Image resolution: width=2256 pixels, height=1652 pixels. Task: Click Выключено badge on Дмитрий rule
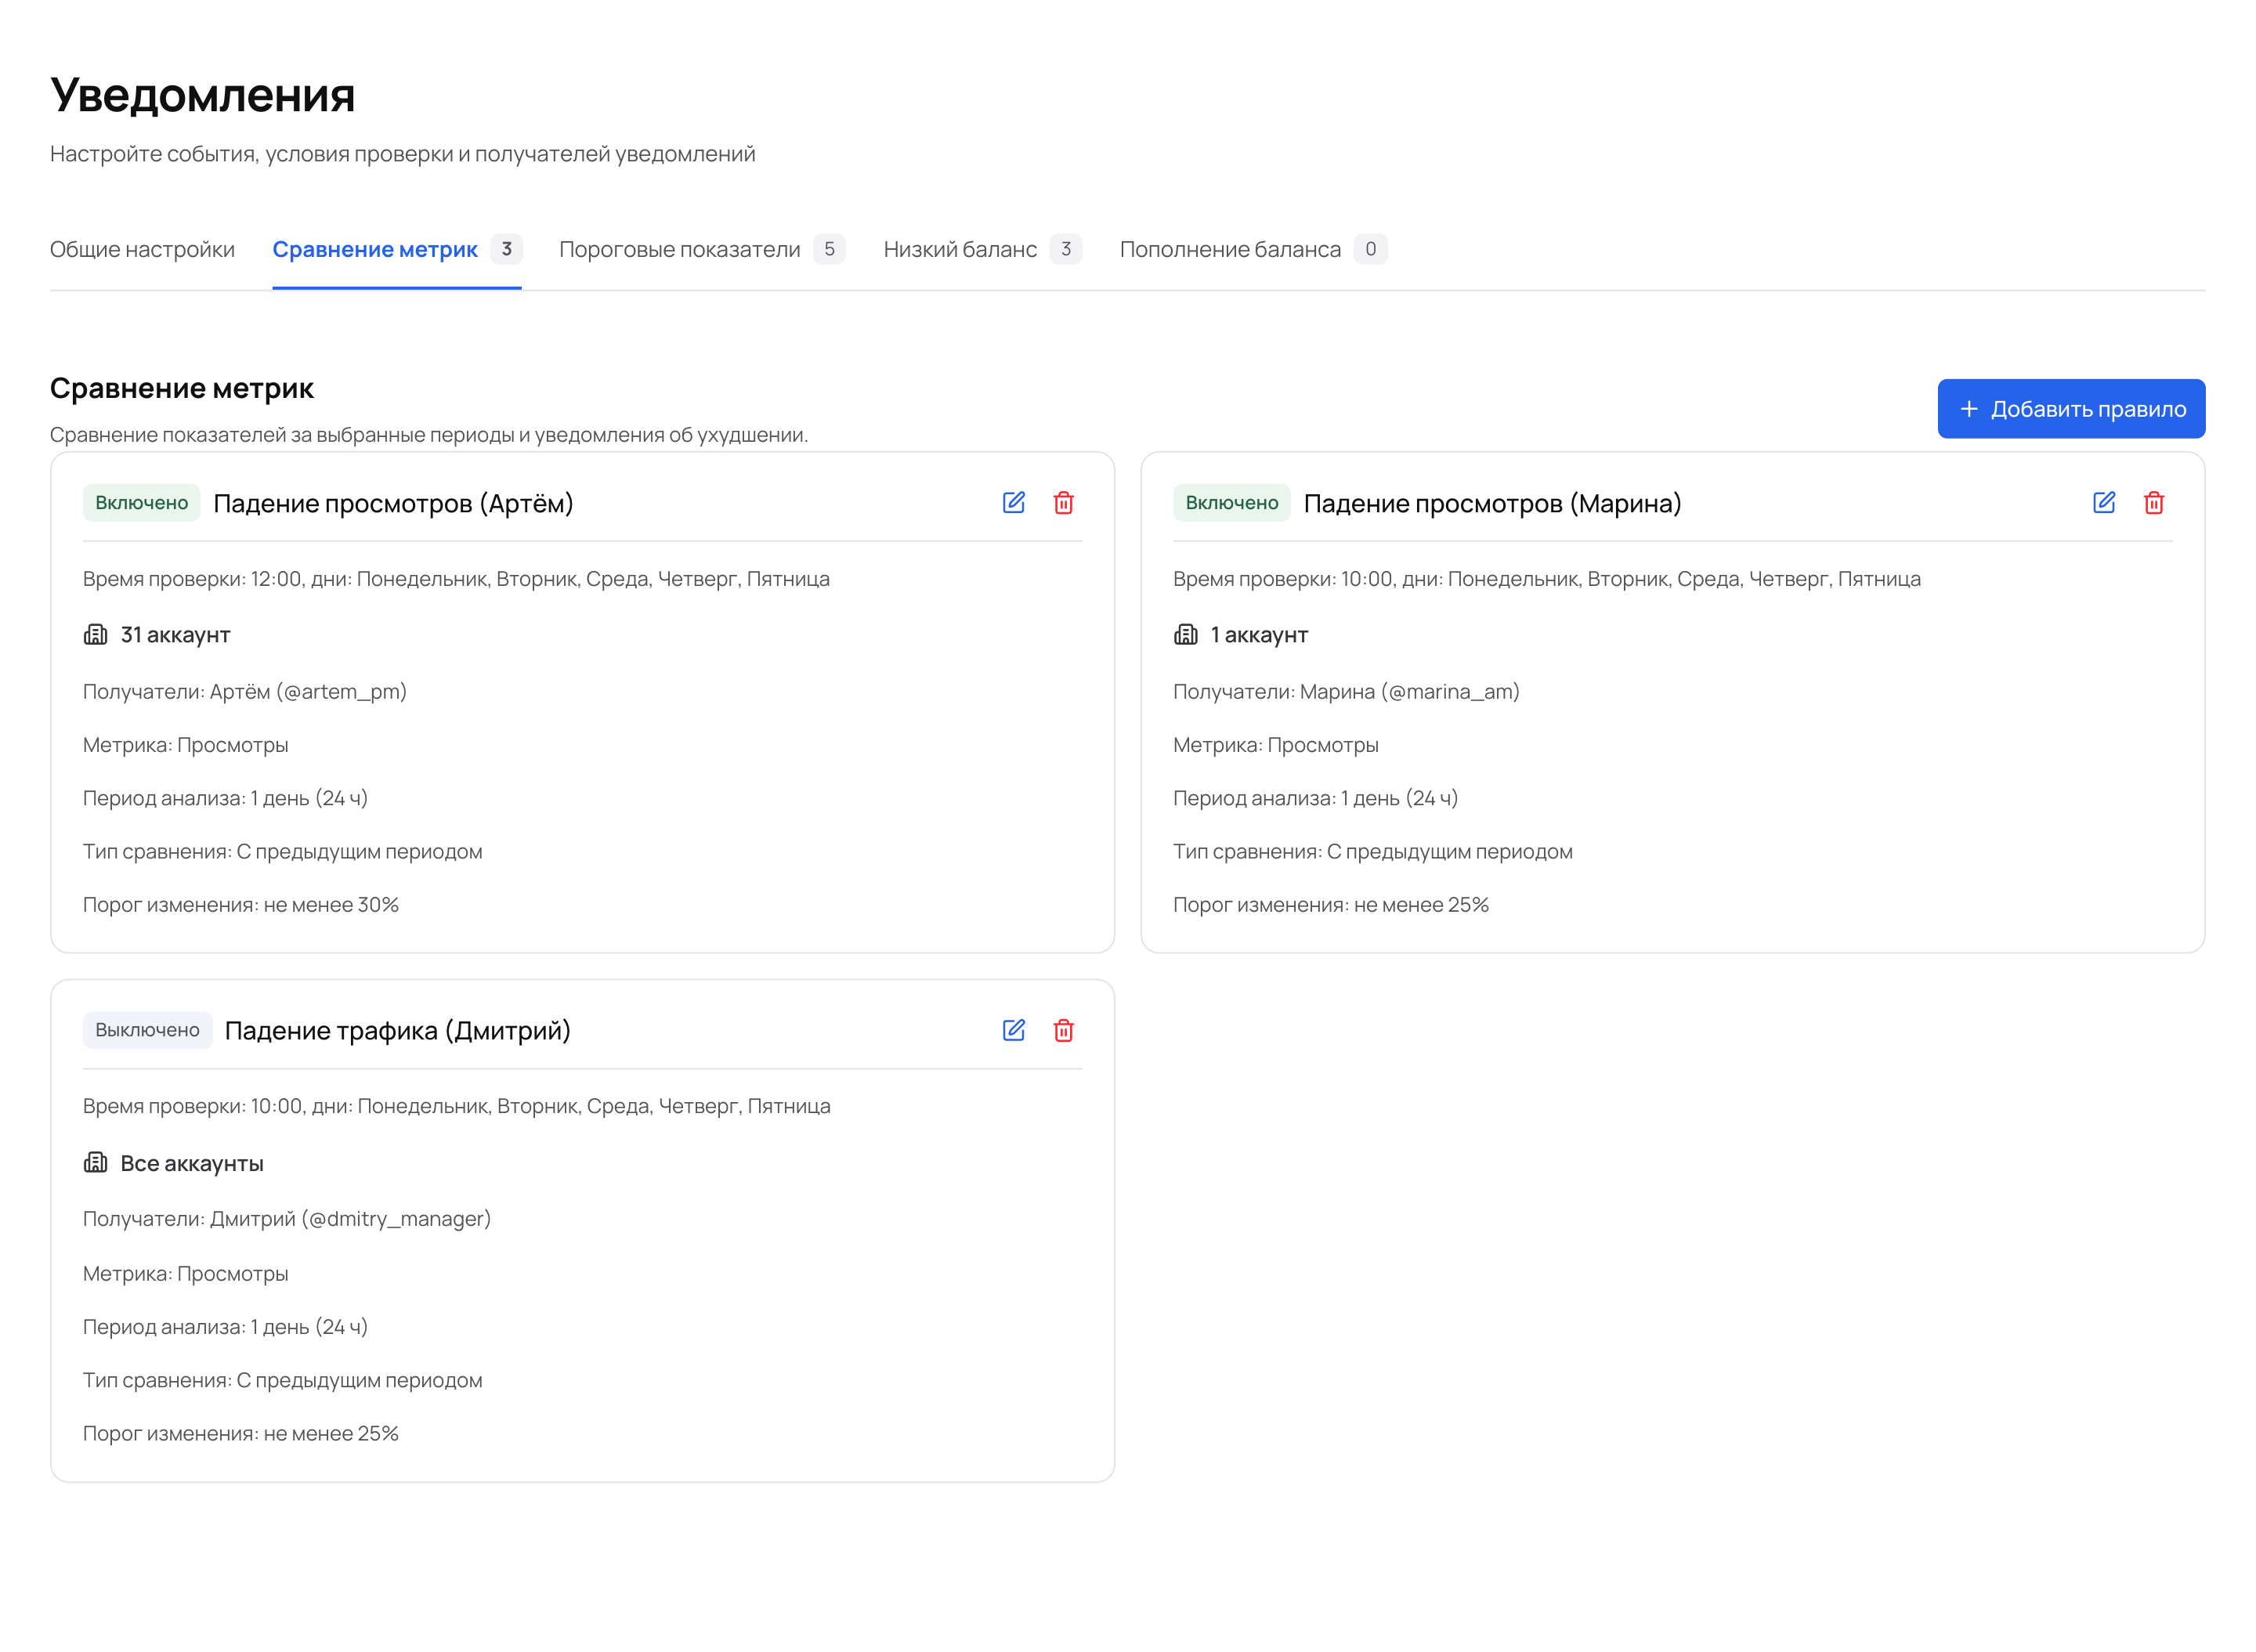click(x=147, y=1030)
